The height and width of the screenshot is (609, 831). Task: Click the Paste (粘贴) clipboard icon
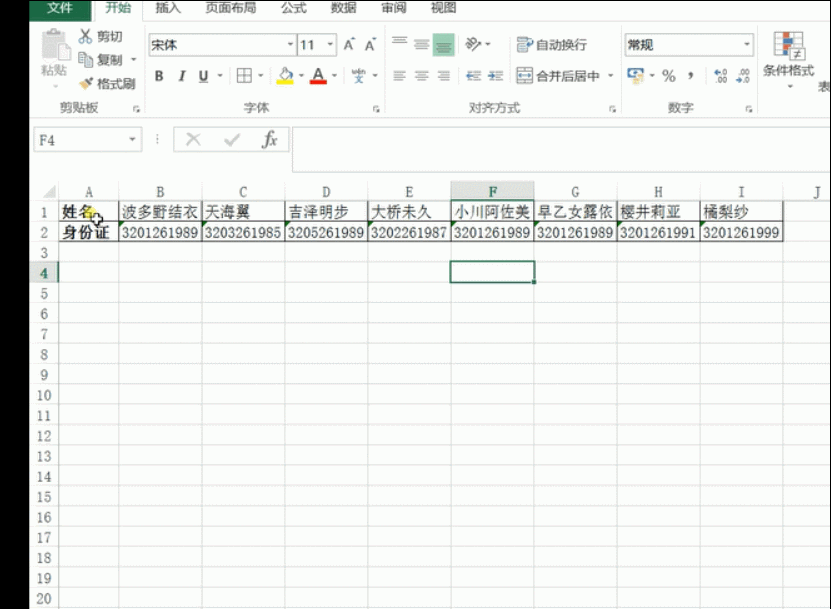click(54, 46)
